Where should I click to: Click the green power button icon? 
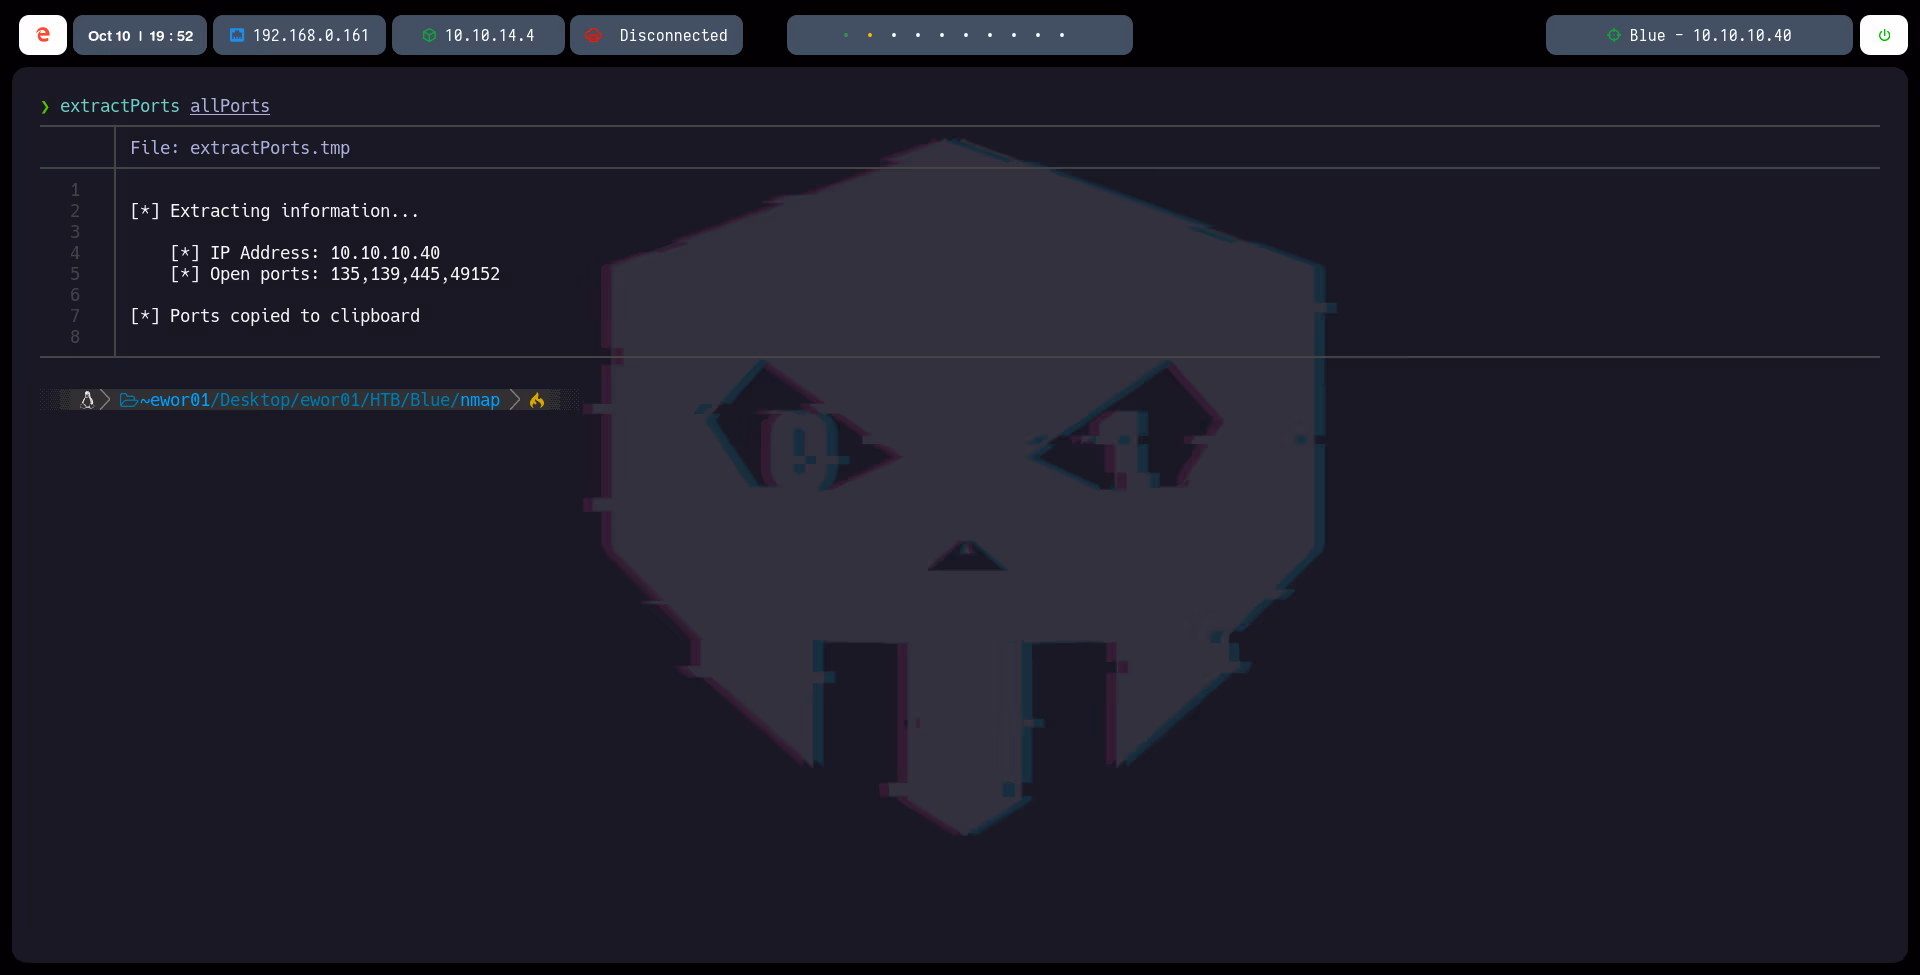click(x=1884, y=35)
